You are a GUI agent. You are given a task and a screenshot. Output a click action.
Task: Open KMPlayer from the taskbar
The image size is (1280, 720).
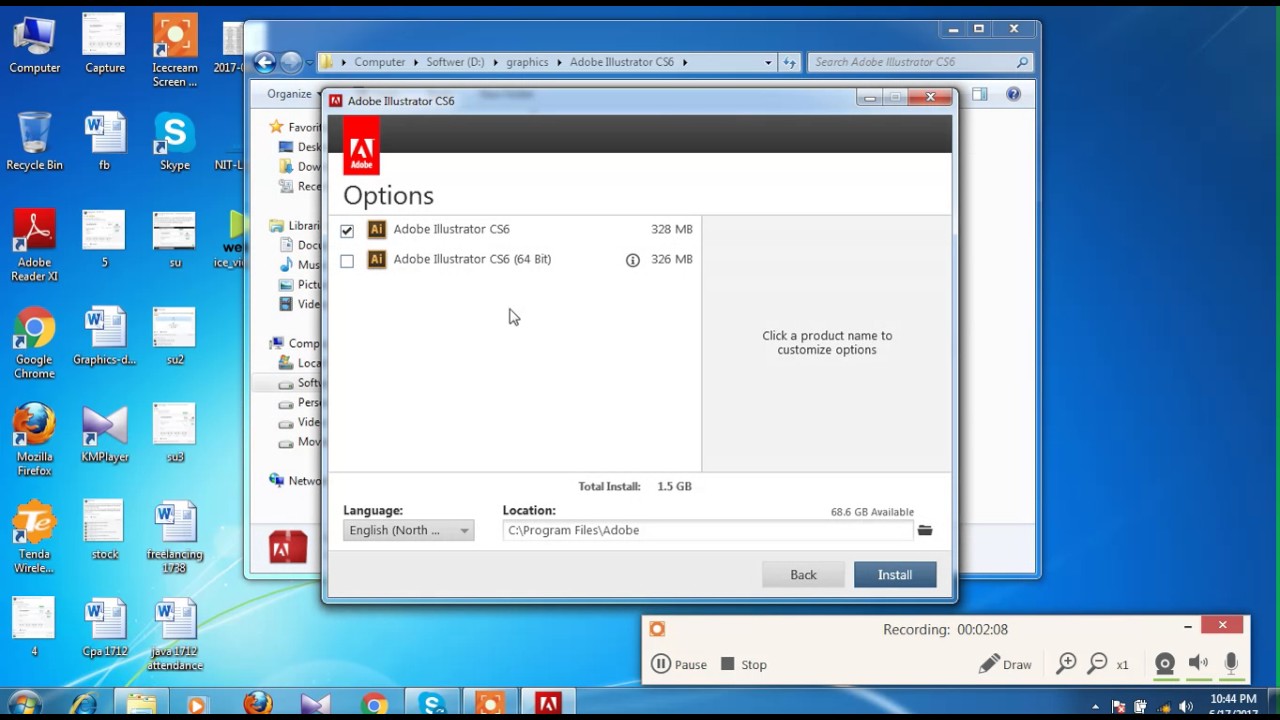(x=315, y=706)
